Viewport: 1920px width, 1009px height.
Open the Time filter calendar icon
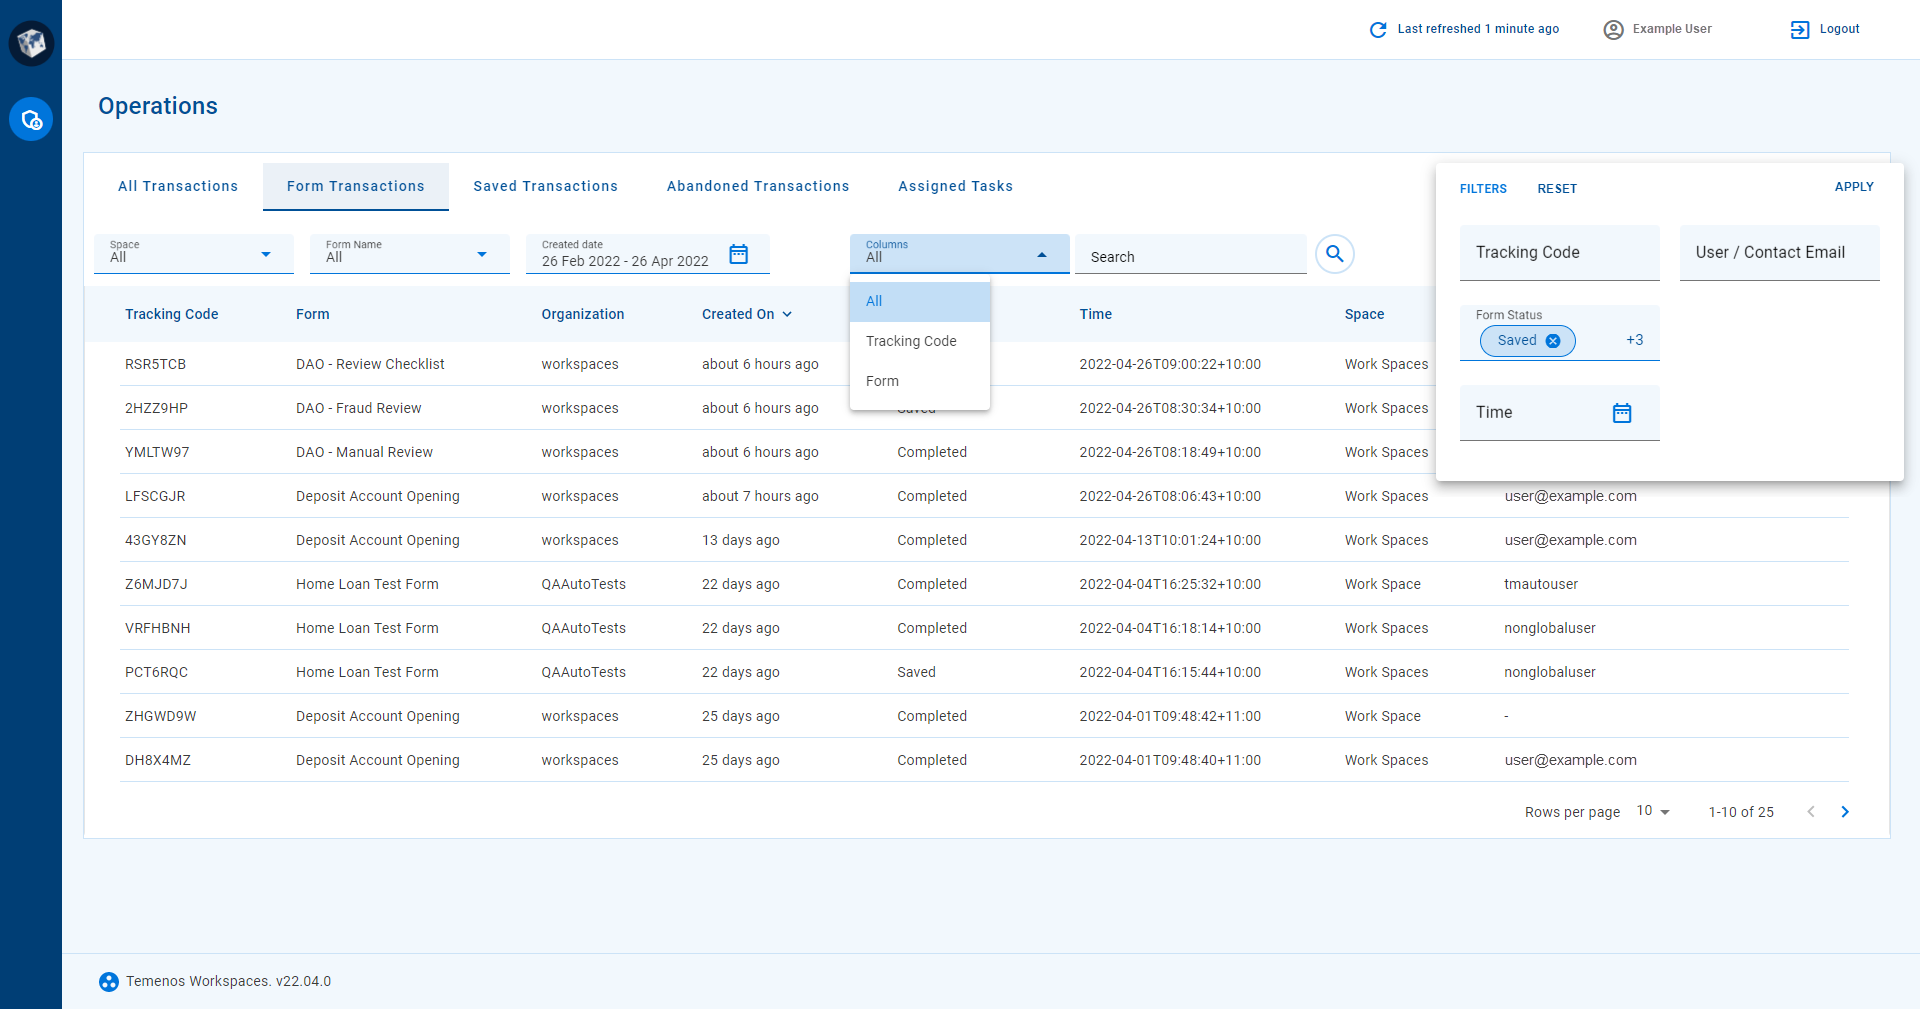point(1622,413)
